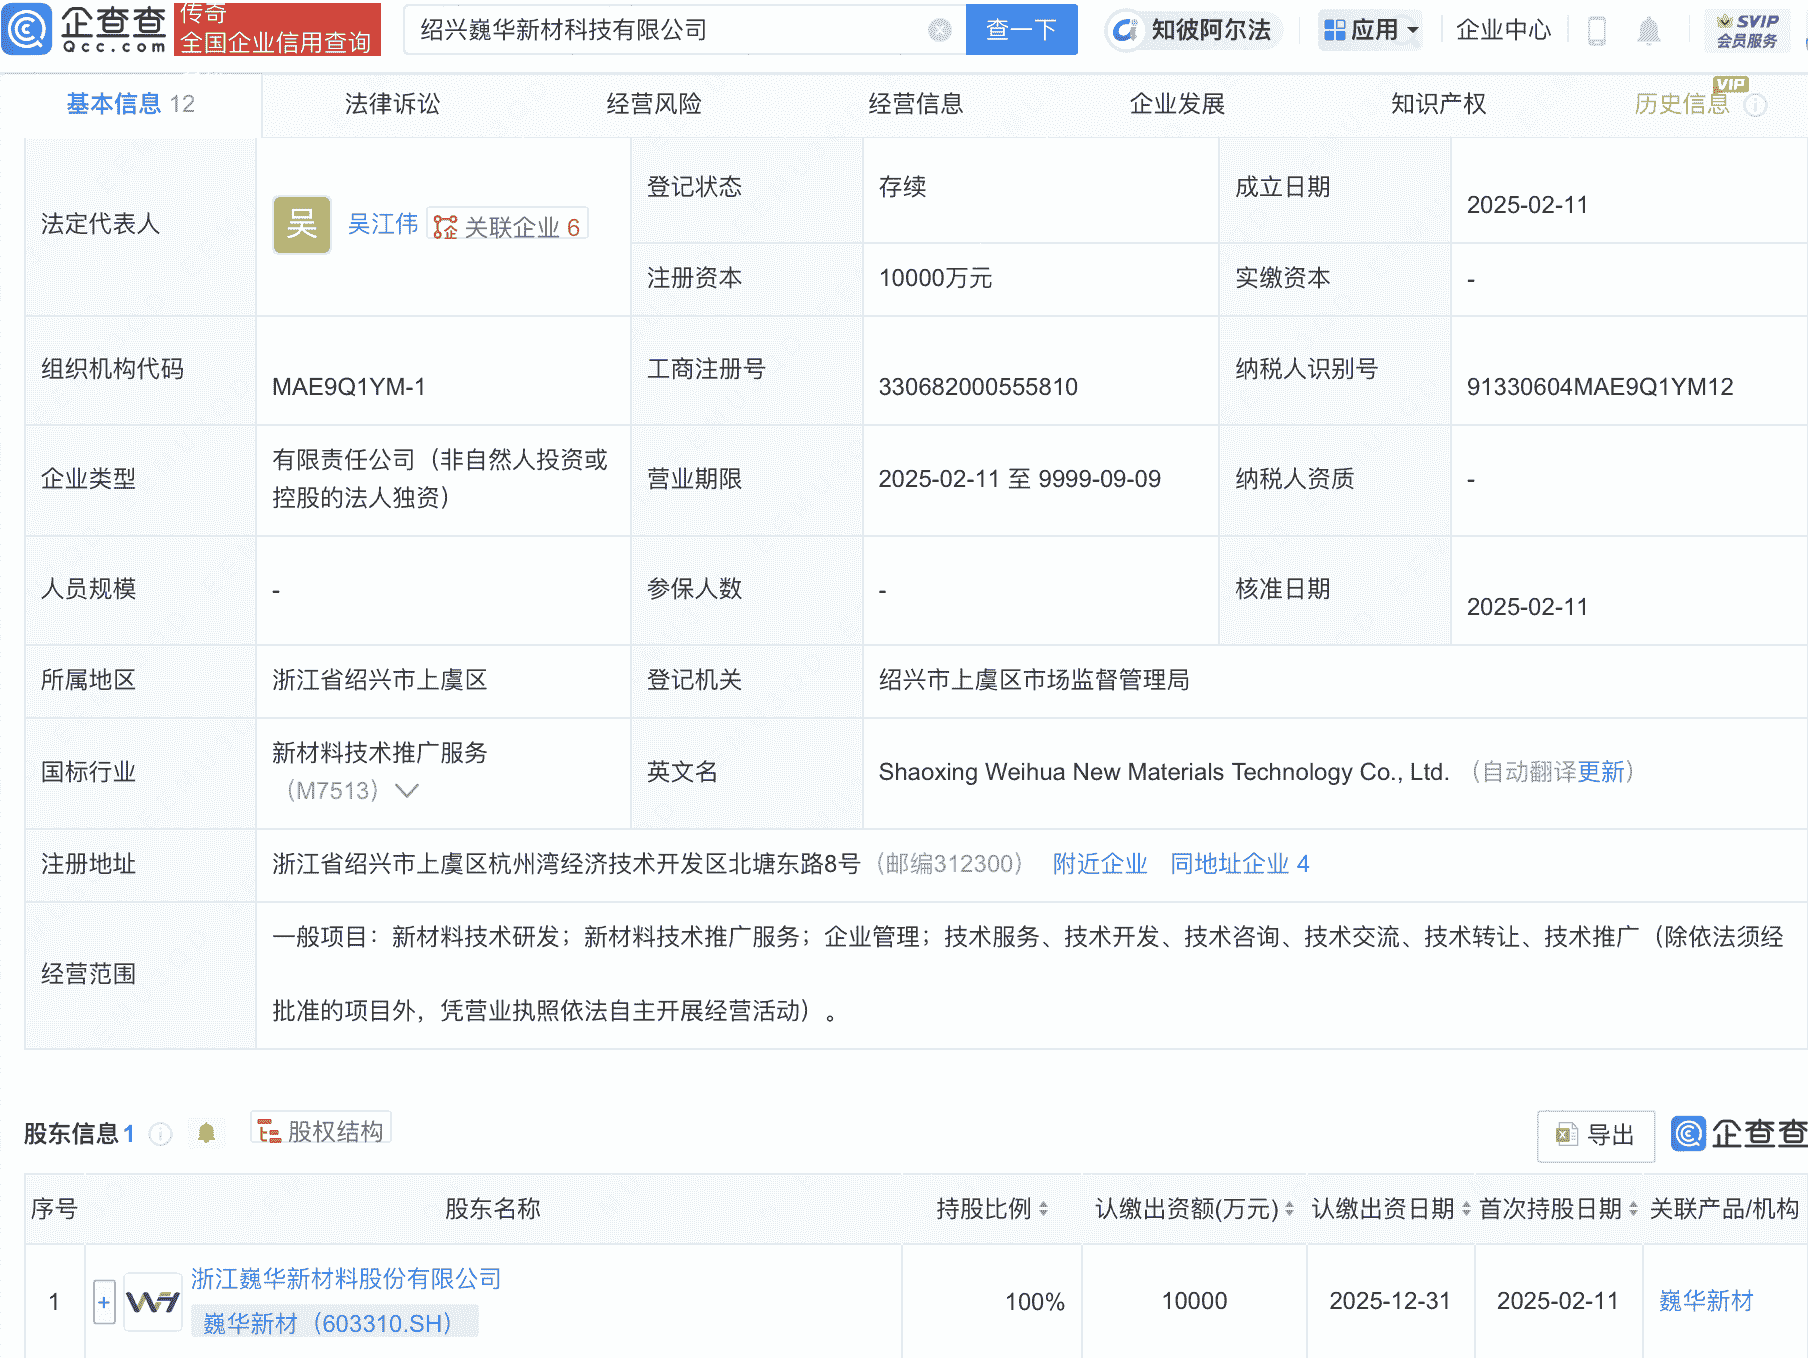Open the 浙江巍华新材料股份有限公司 shareholder link
The image size is (1808, 1358).
[x=345, y=1278]
